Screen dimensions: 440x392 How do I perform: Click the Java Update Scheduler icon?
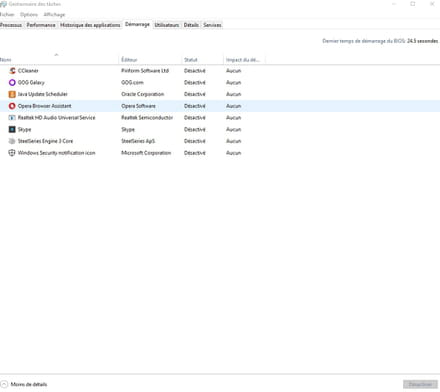pos(12,94)
